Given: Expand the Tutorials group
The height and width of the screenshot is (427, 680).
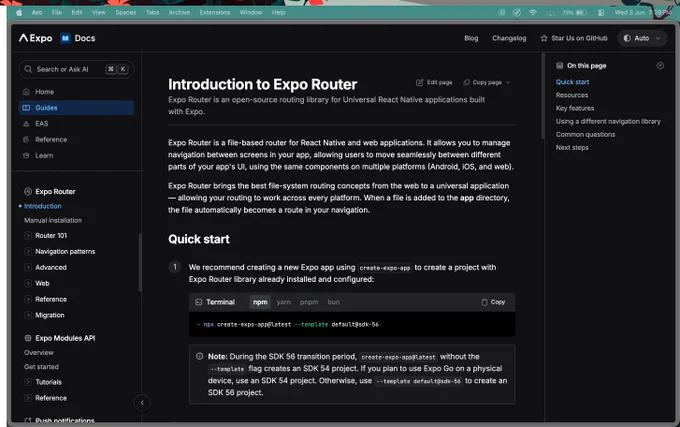Looking at the screenshot, I should tap(48, 382).
